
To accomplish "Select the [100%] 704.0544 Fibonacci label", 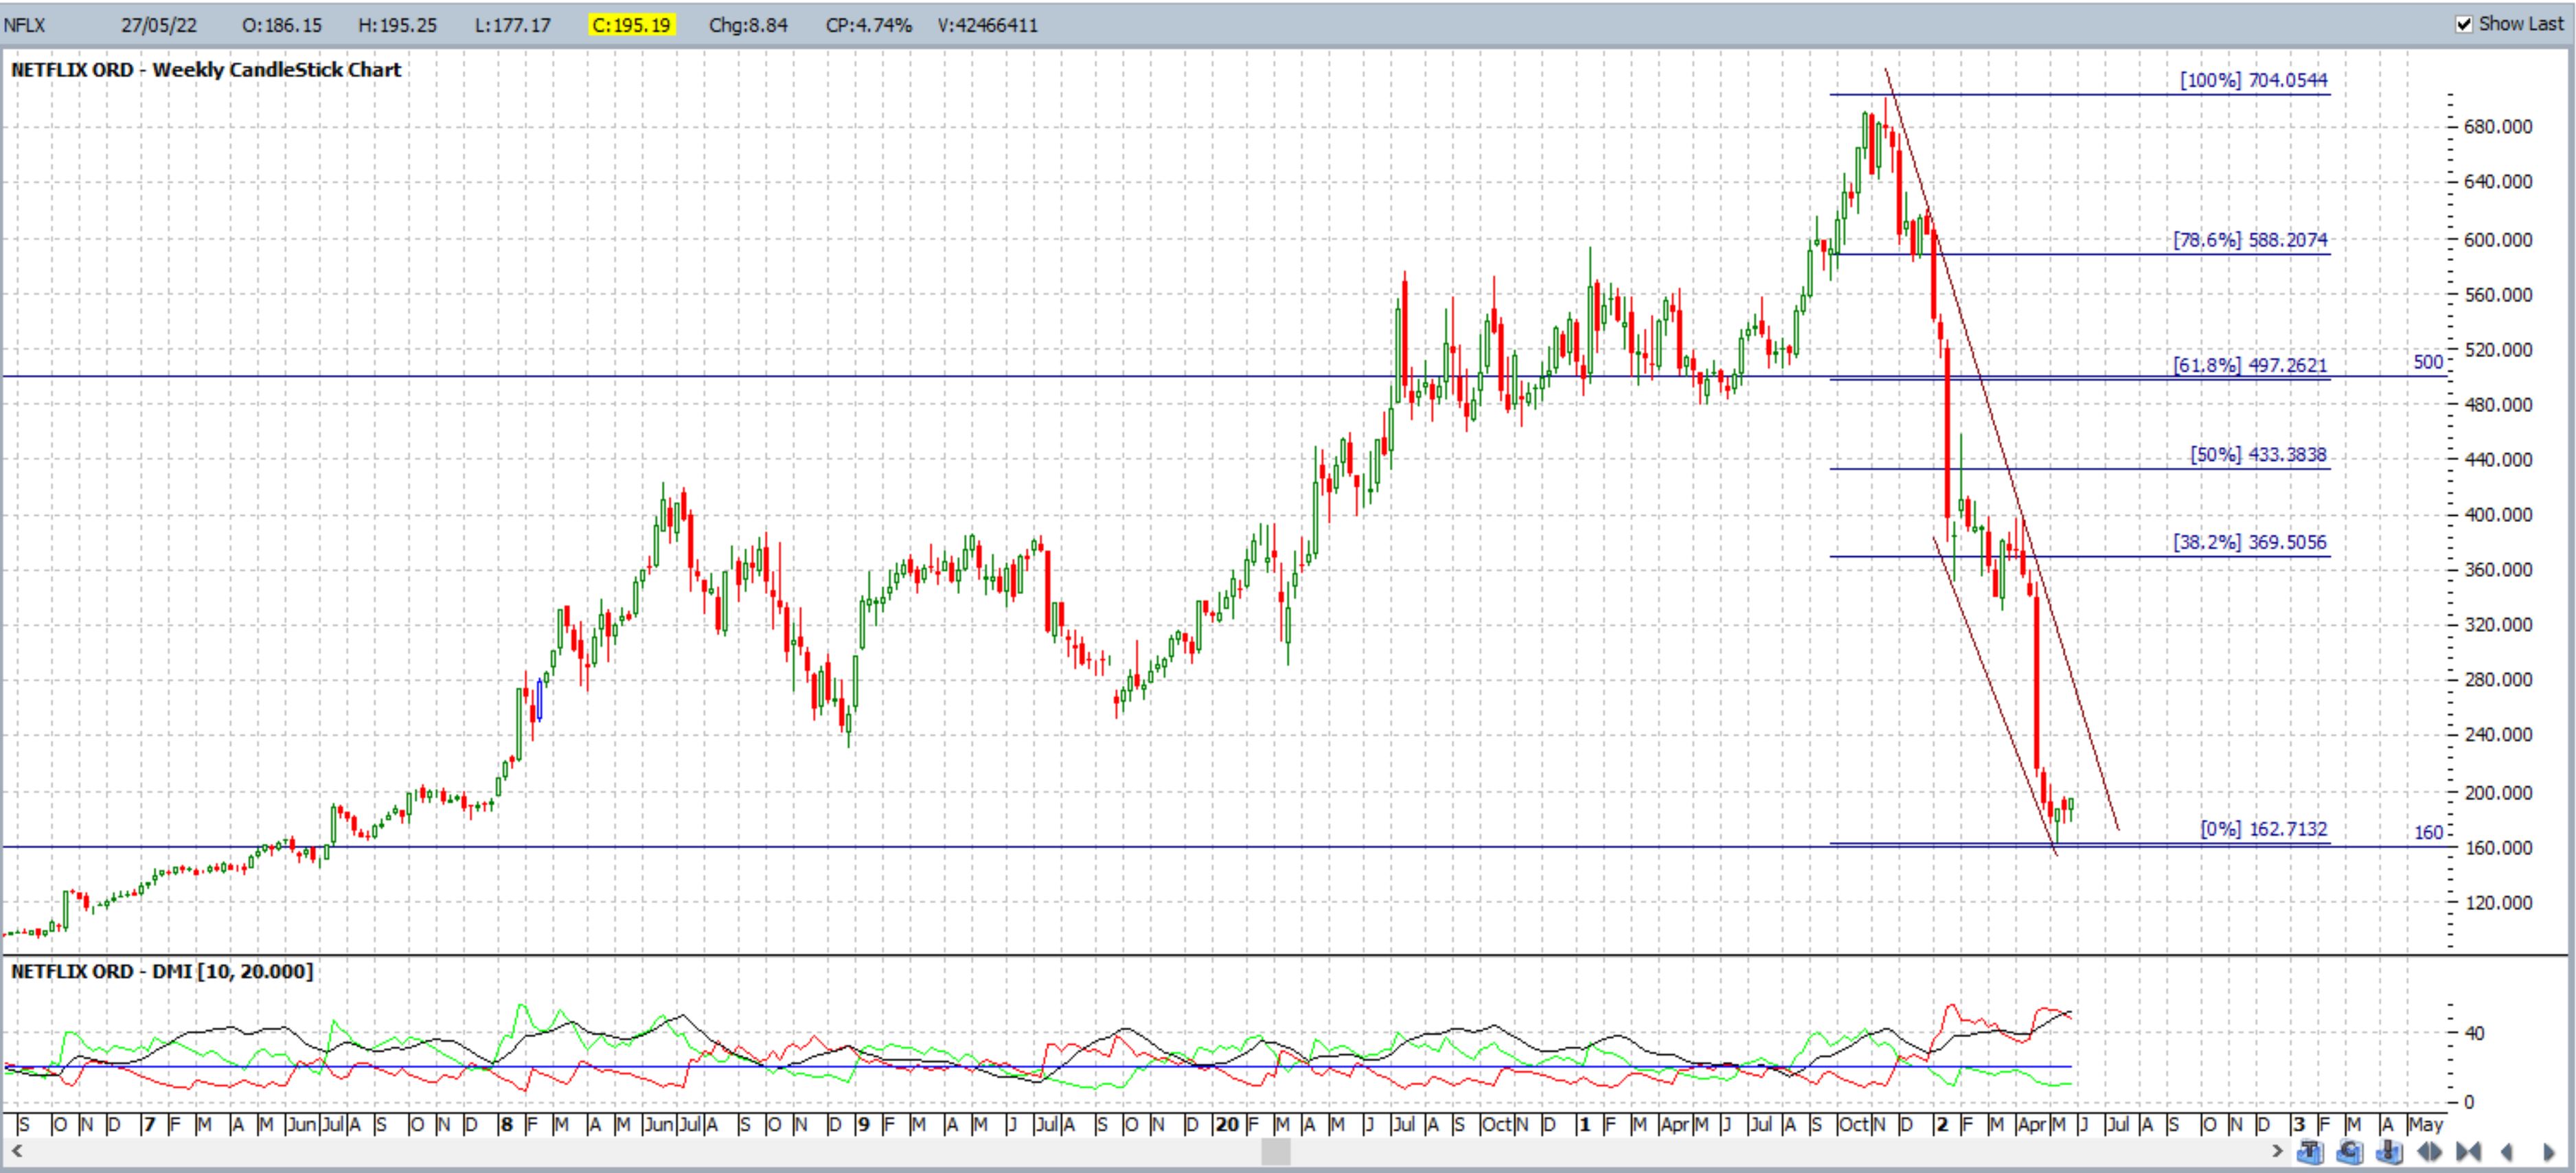I will tap(2254, 80).
